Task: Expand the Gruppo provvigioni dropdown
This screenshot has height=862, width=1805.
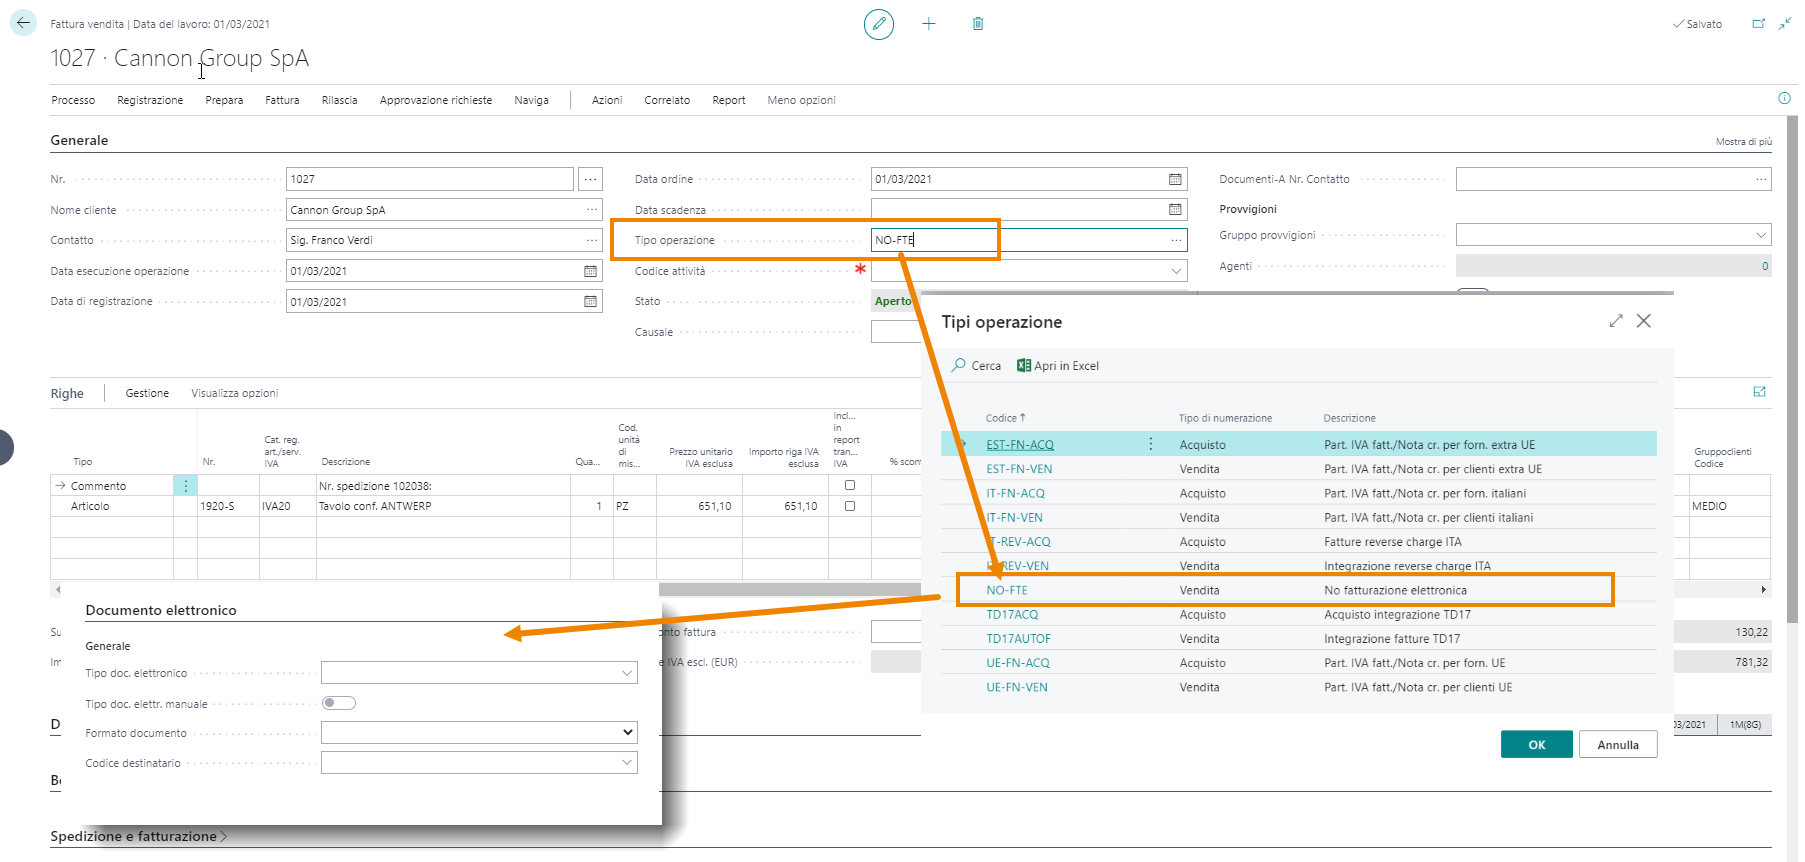Action: pos(1760,235)
